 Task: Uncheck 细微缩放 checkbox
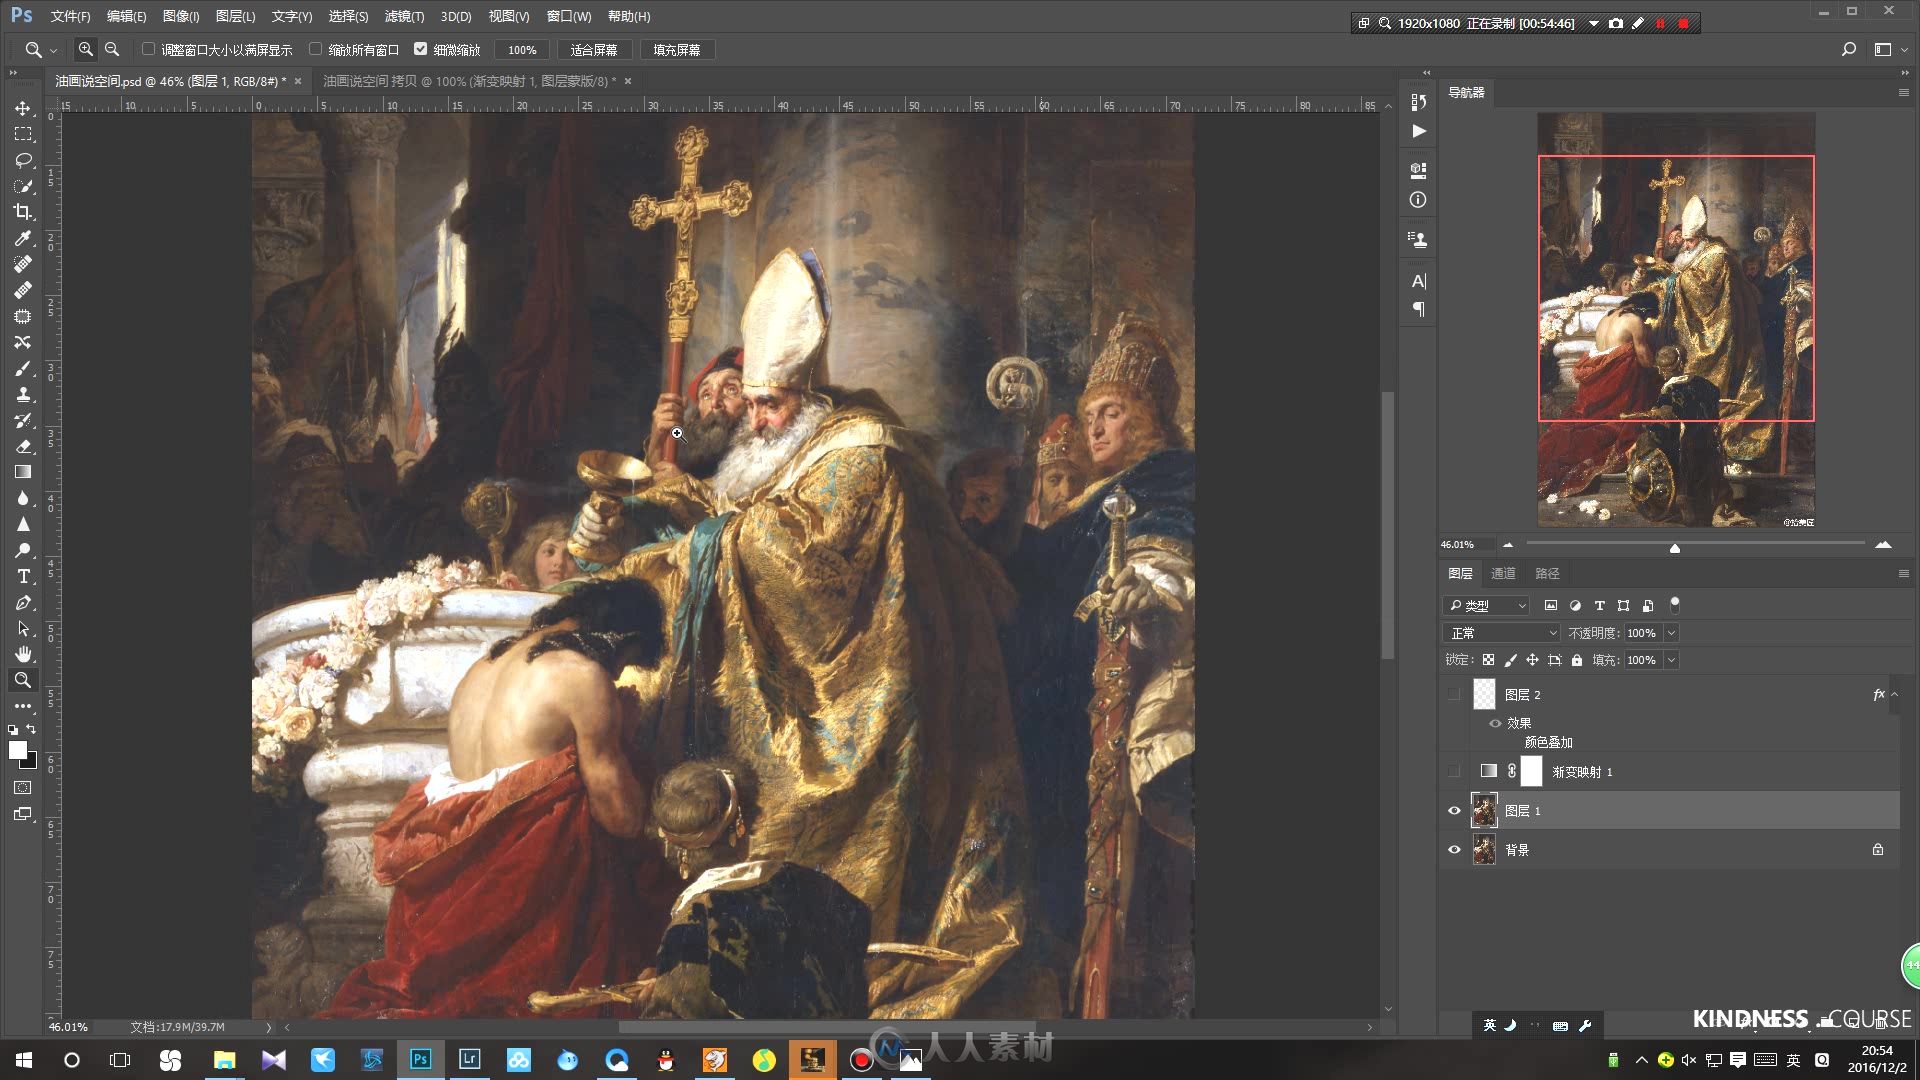[421, 49]
